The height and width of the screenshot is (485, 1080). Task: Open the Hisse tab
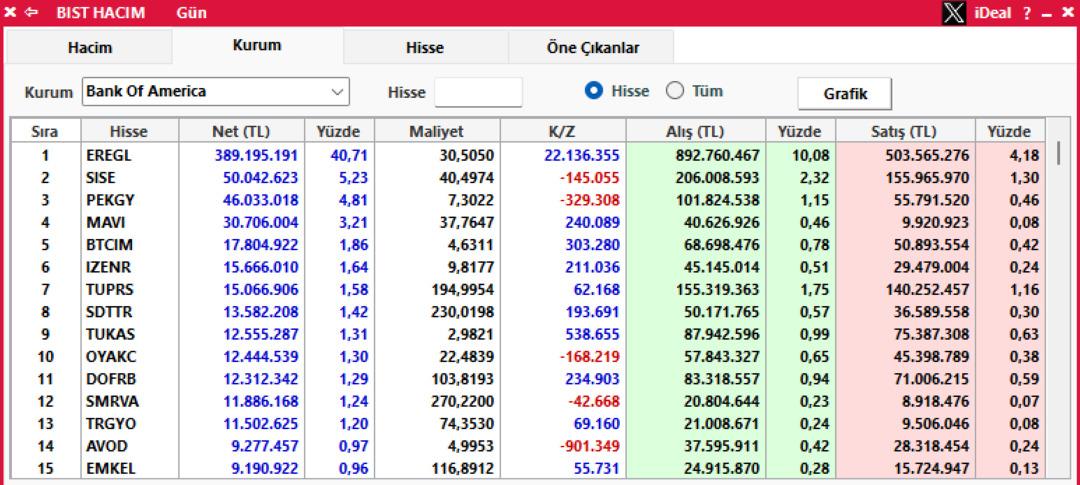425,48
